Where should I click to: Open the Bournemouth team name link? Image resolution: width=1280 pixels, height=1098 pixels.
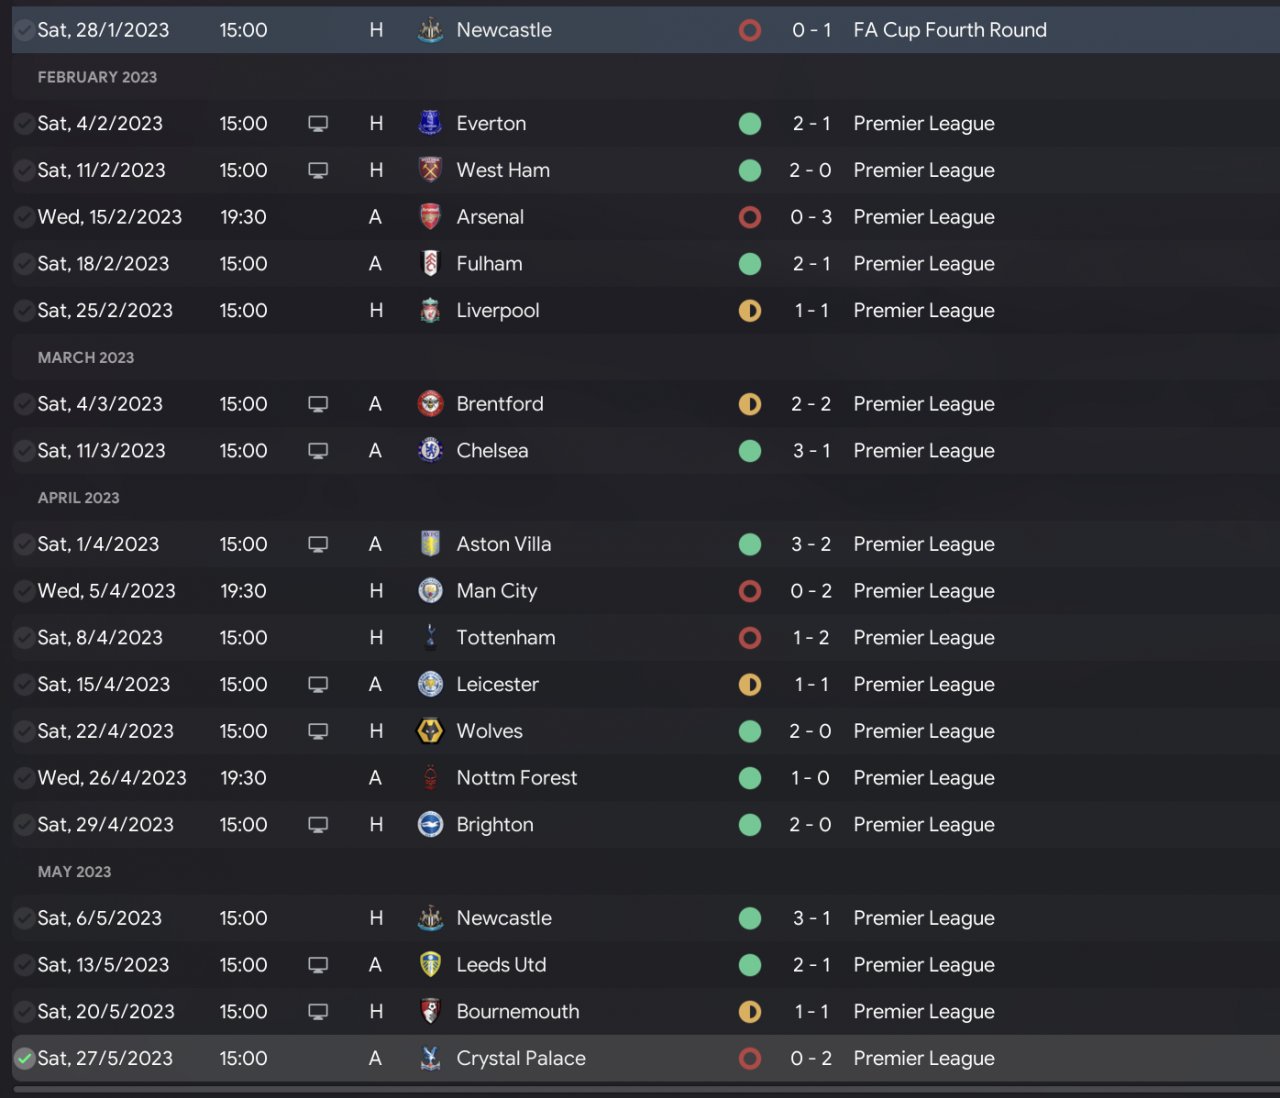[x=517, y=1012]
